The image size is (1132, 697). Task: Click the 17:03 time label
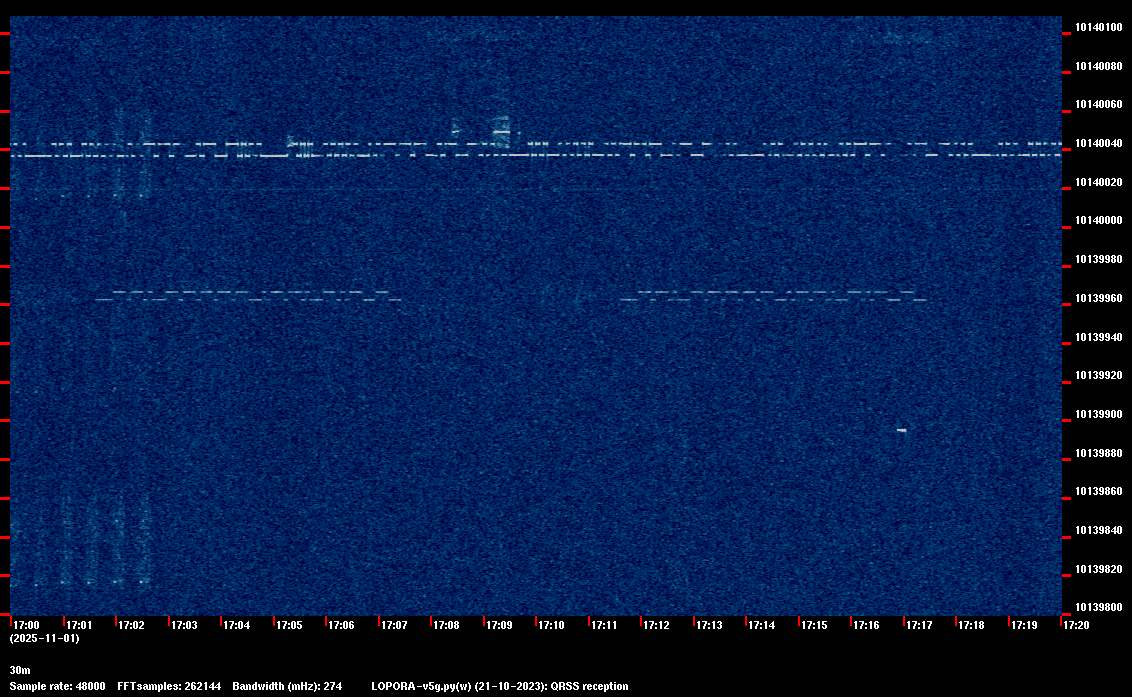(x=184, y=625)
